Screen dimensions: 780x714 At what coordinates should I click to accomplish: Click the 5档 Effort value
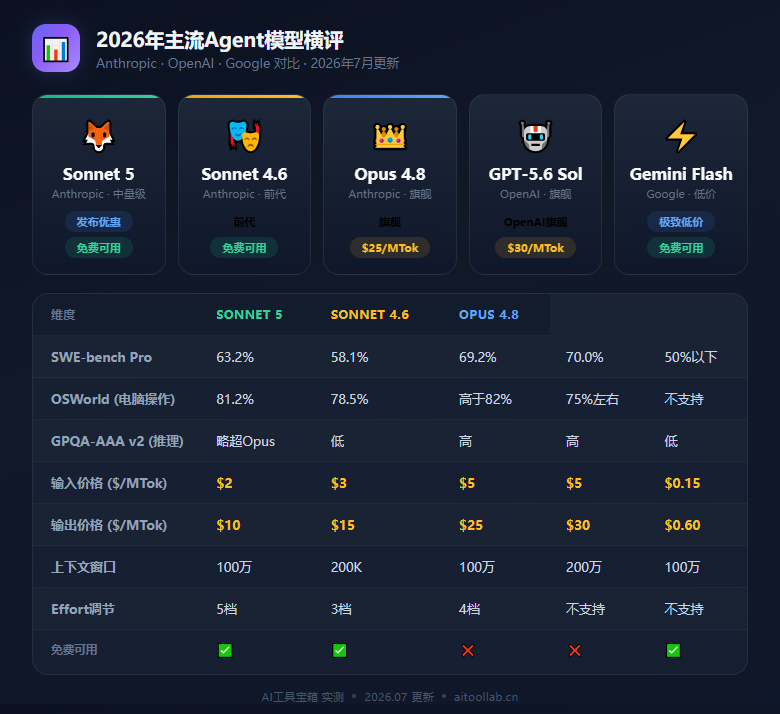[x=226, y=609]
